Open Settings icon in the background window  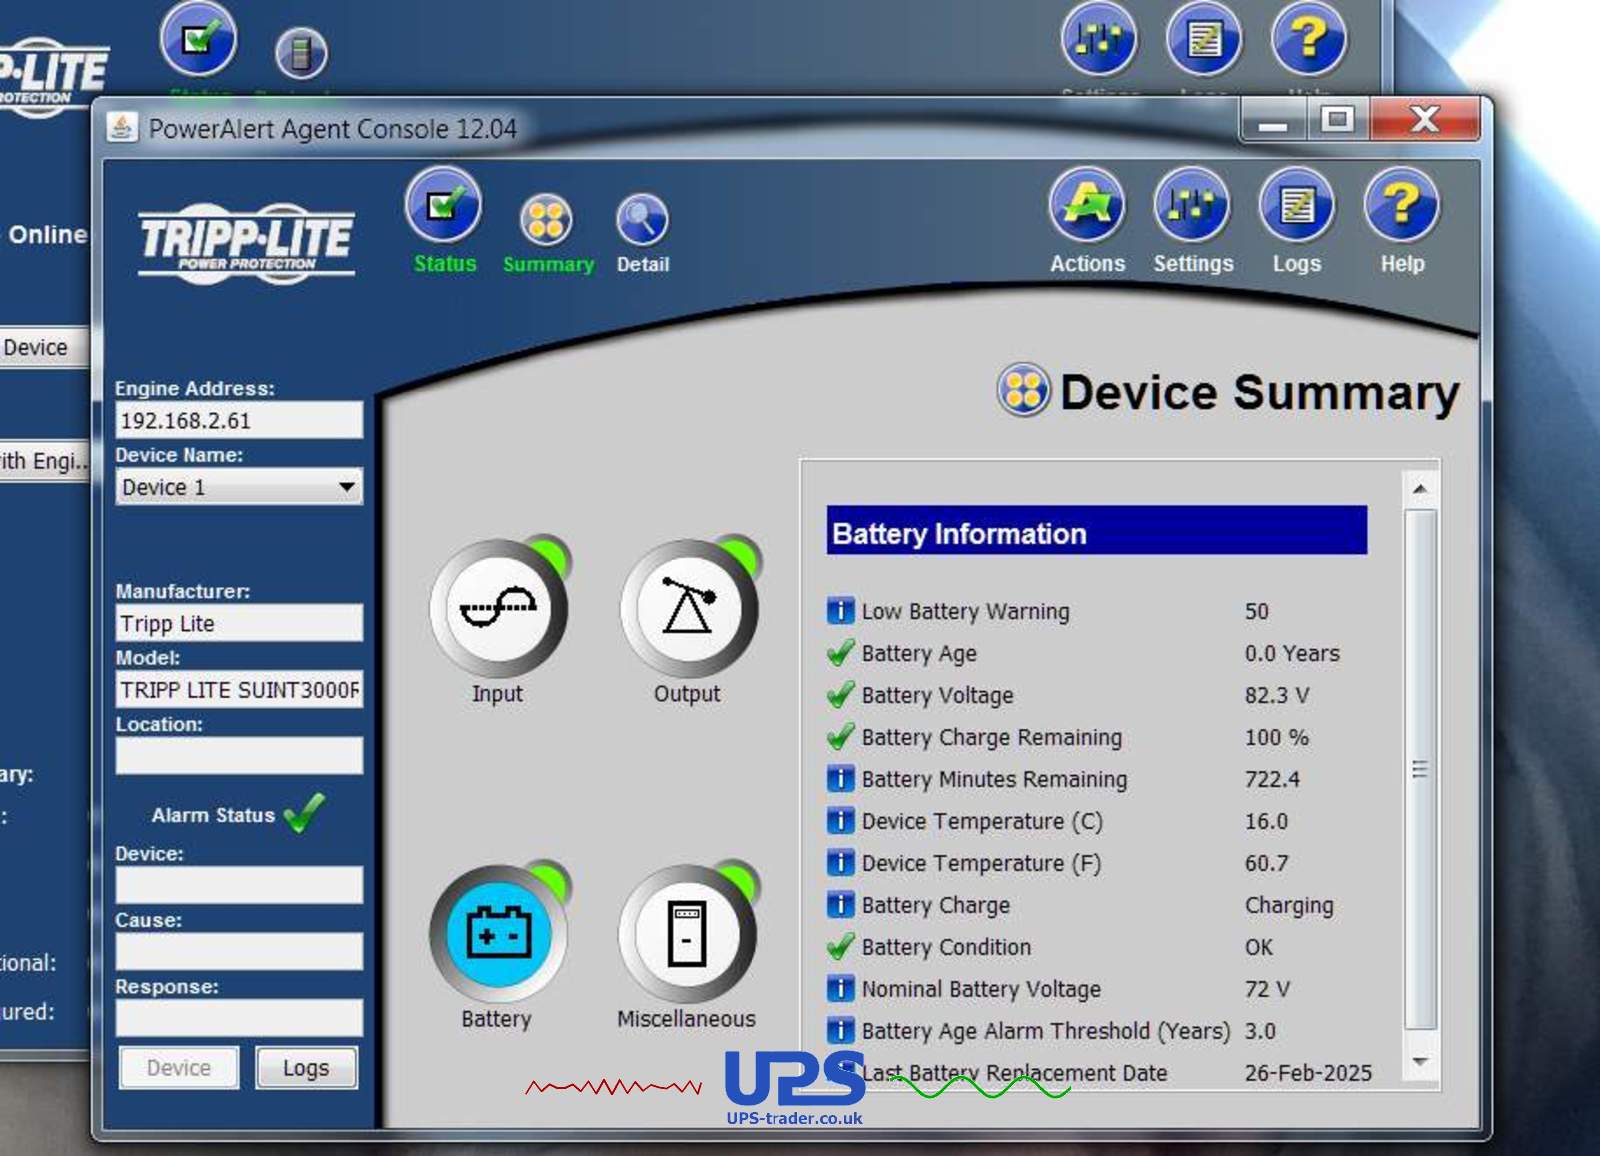tap(1099, 40)
